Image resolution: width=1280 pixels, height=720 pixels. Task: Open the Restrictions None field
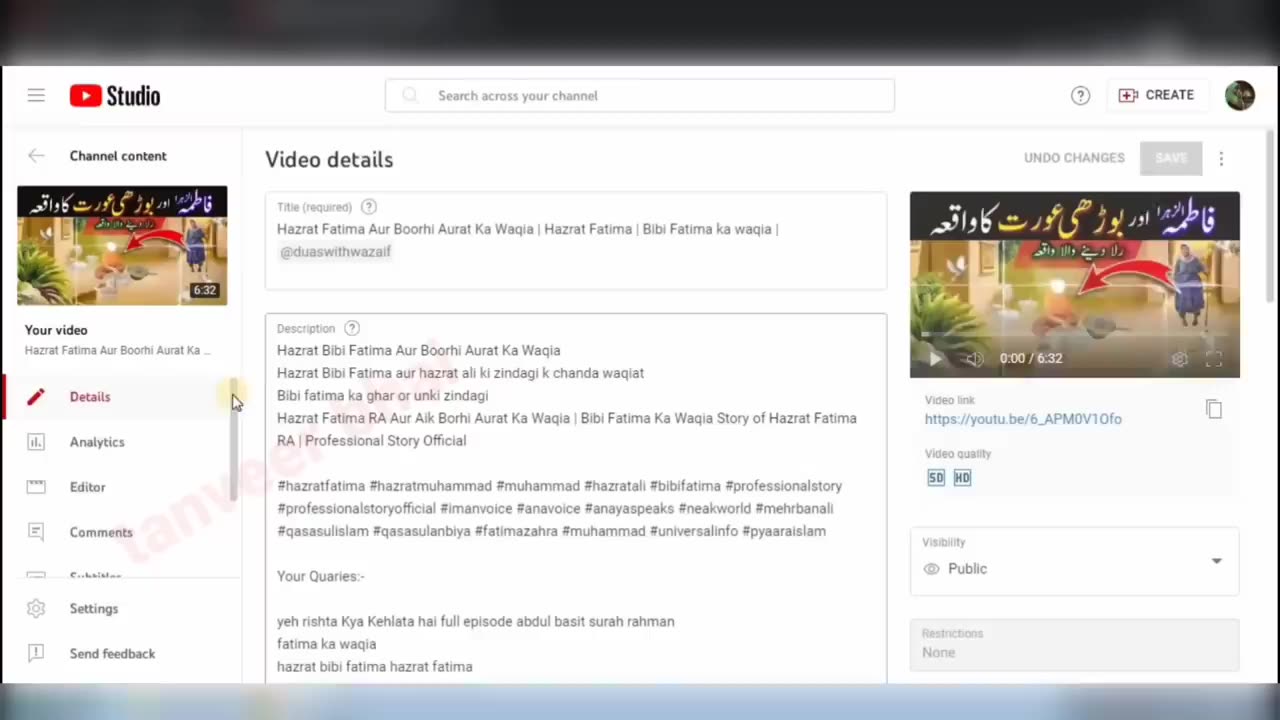(x=1074, y=643)
